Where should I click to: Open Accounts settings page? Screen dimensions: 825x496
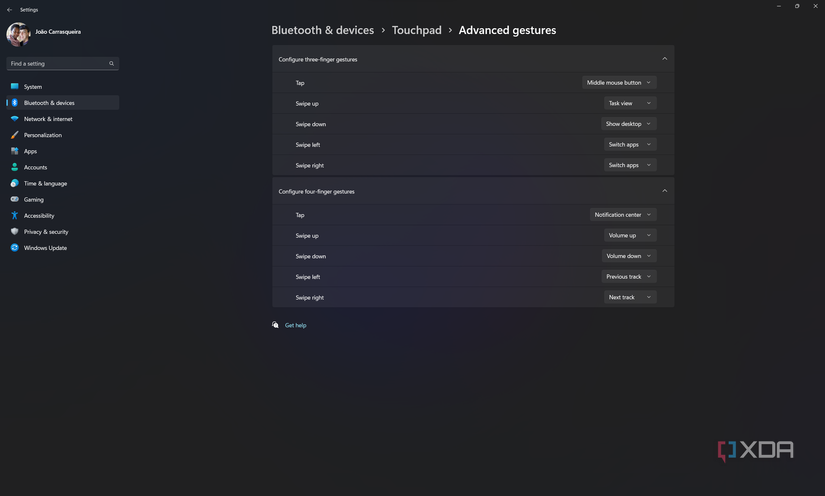coord(35,167)
